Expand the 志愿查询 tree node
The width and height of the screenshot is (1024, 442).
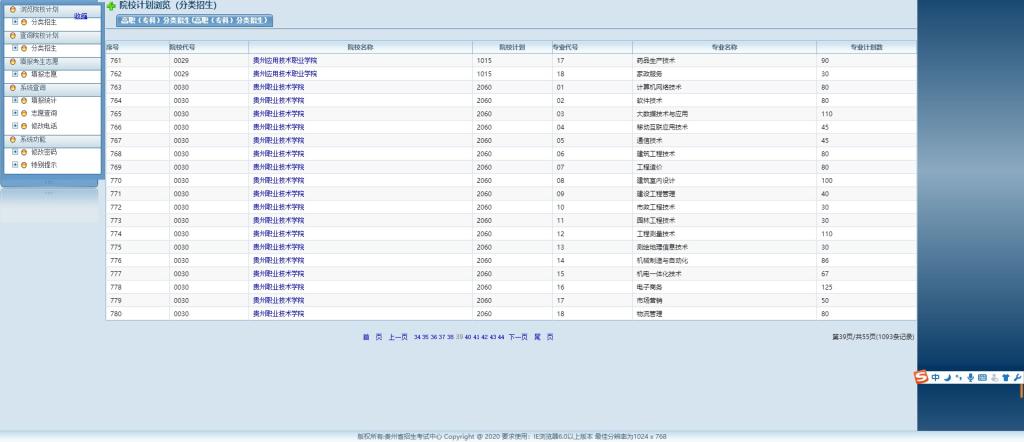pyautogui.click(x=14, y=114)
